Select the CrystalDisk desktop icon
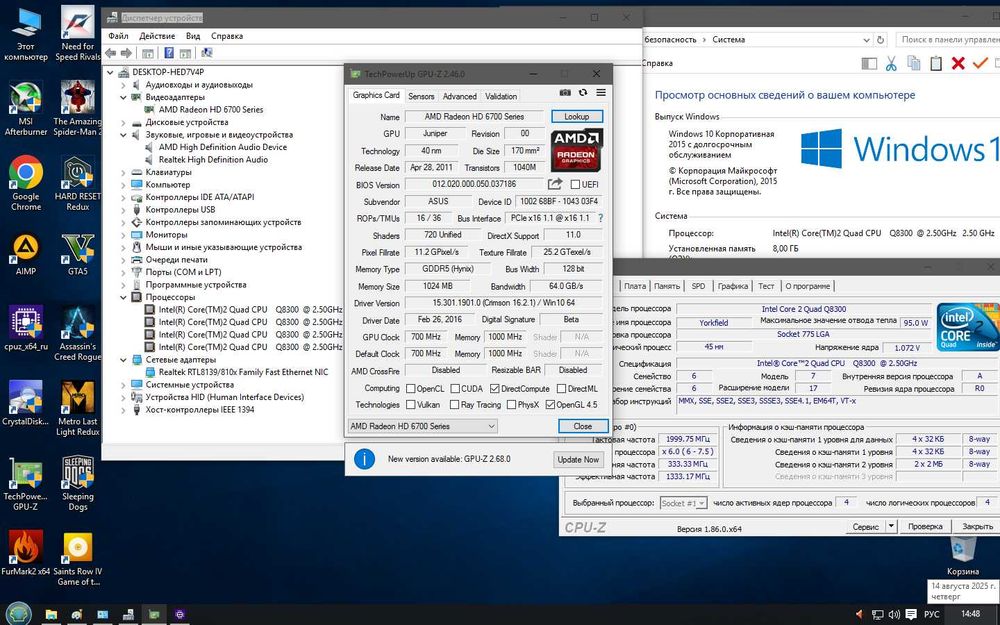1000x625 pixels. (26, 403)
